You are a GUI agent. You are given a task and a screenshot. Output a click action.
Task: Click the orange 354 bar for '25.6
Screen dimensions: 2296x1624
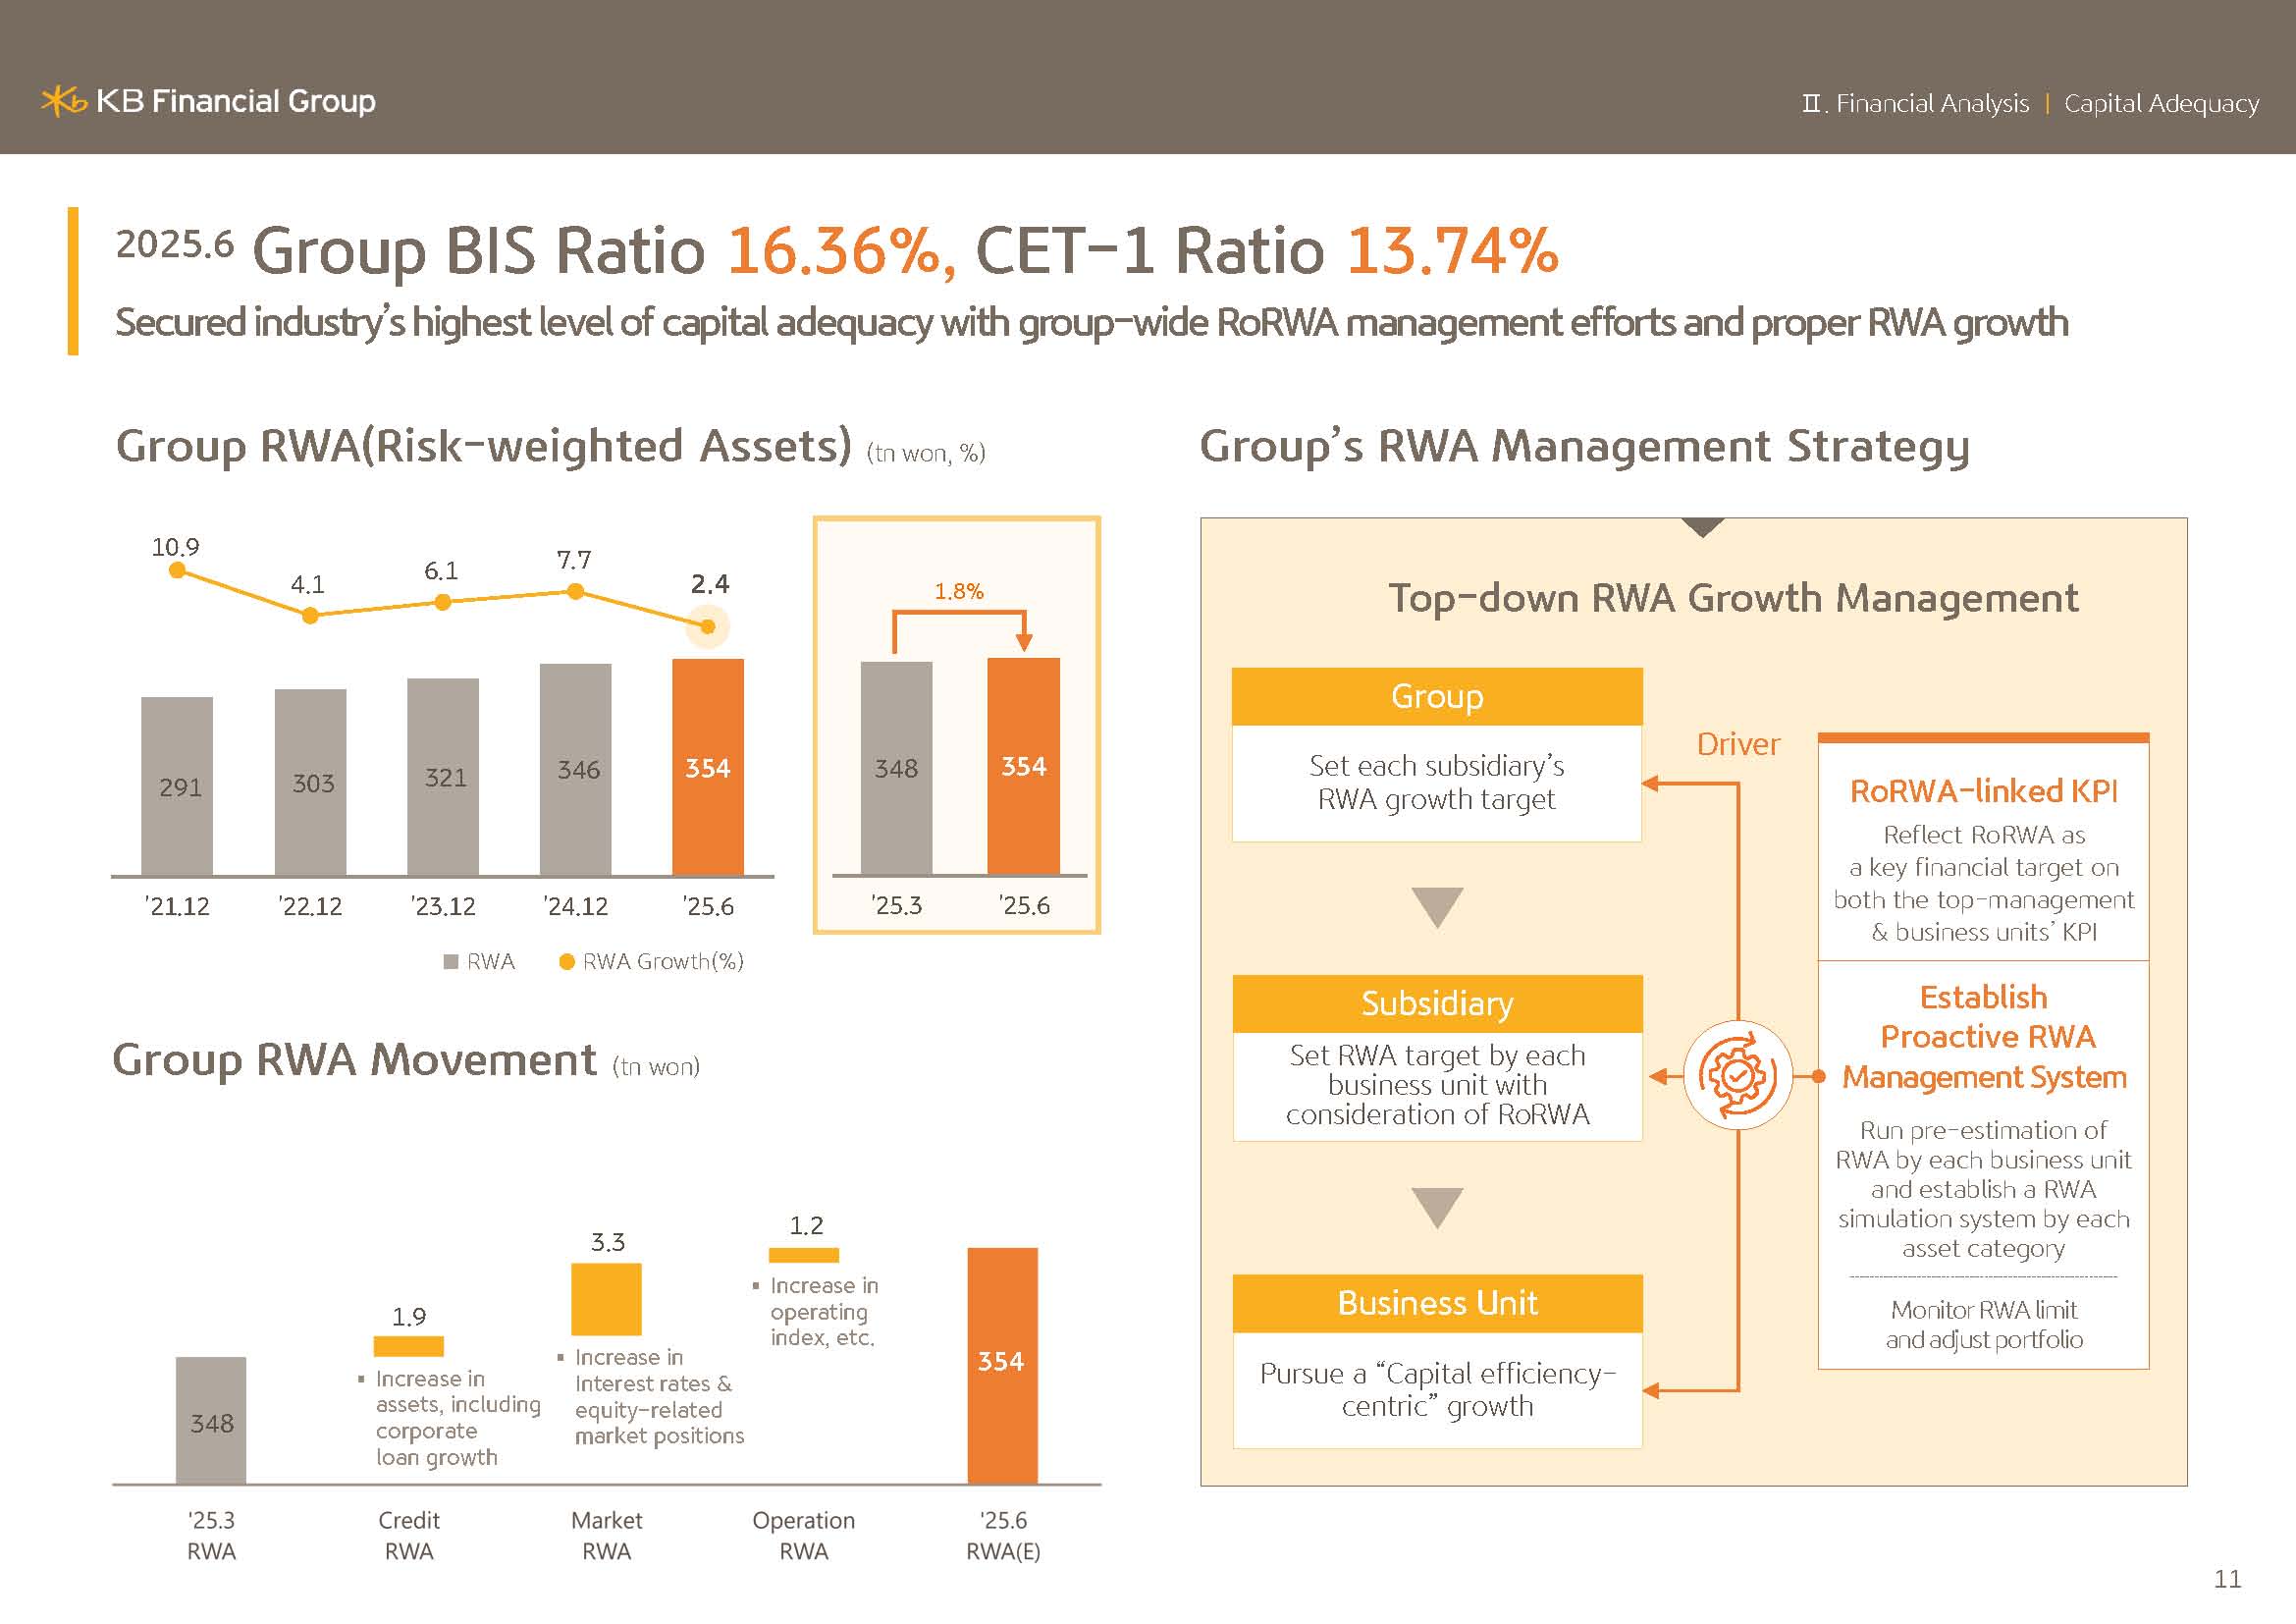[x=708, y=767]
